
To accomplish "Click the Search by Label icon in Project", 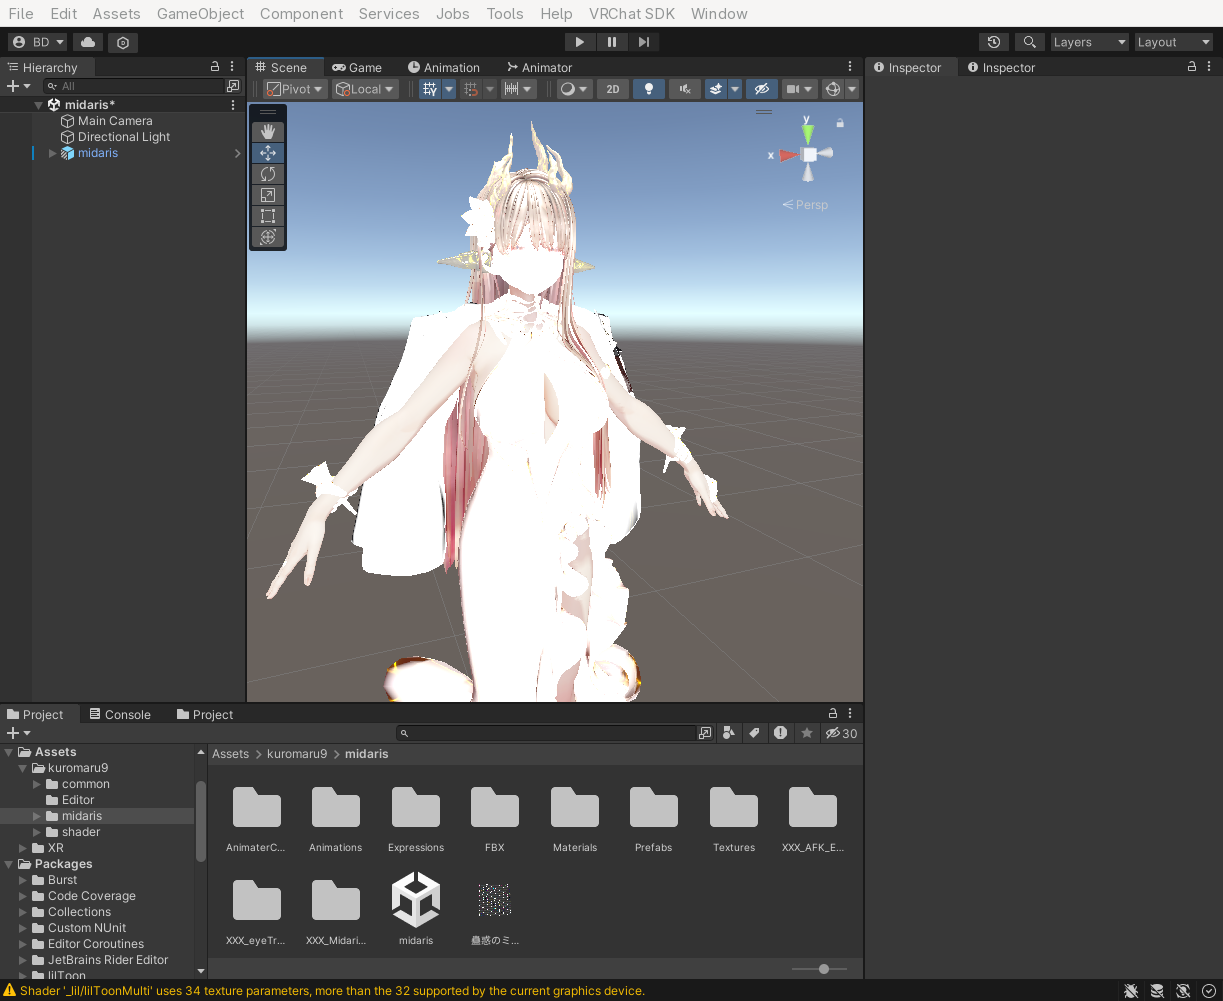I will coord(755,733).
